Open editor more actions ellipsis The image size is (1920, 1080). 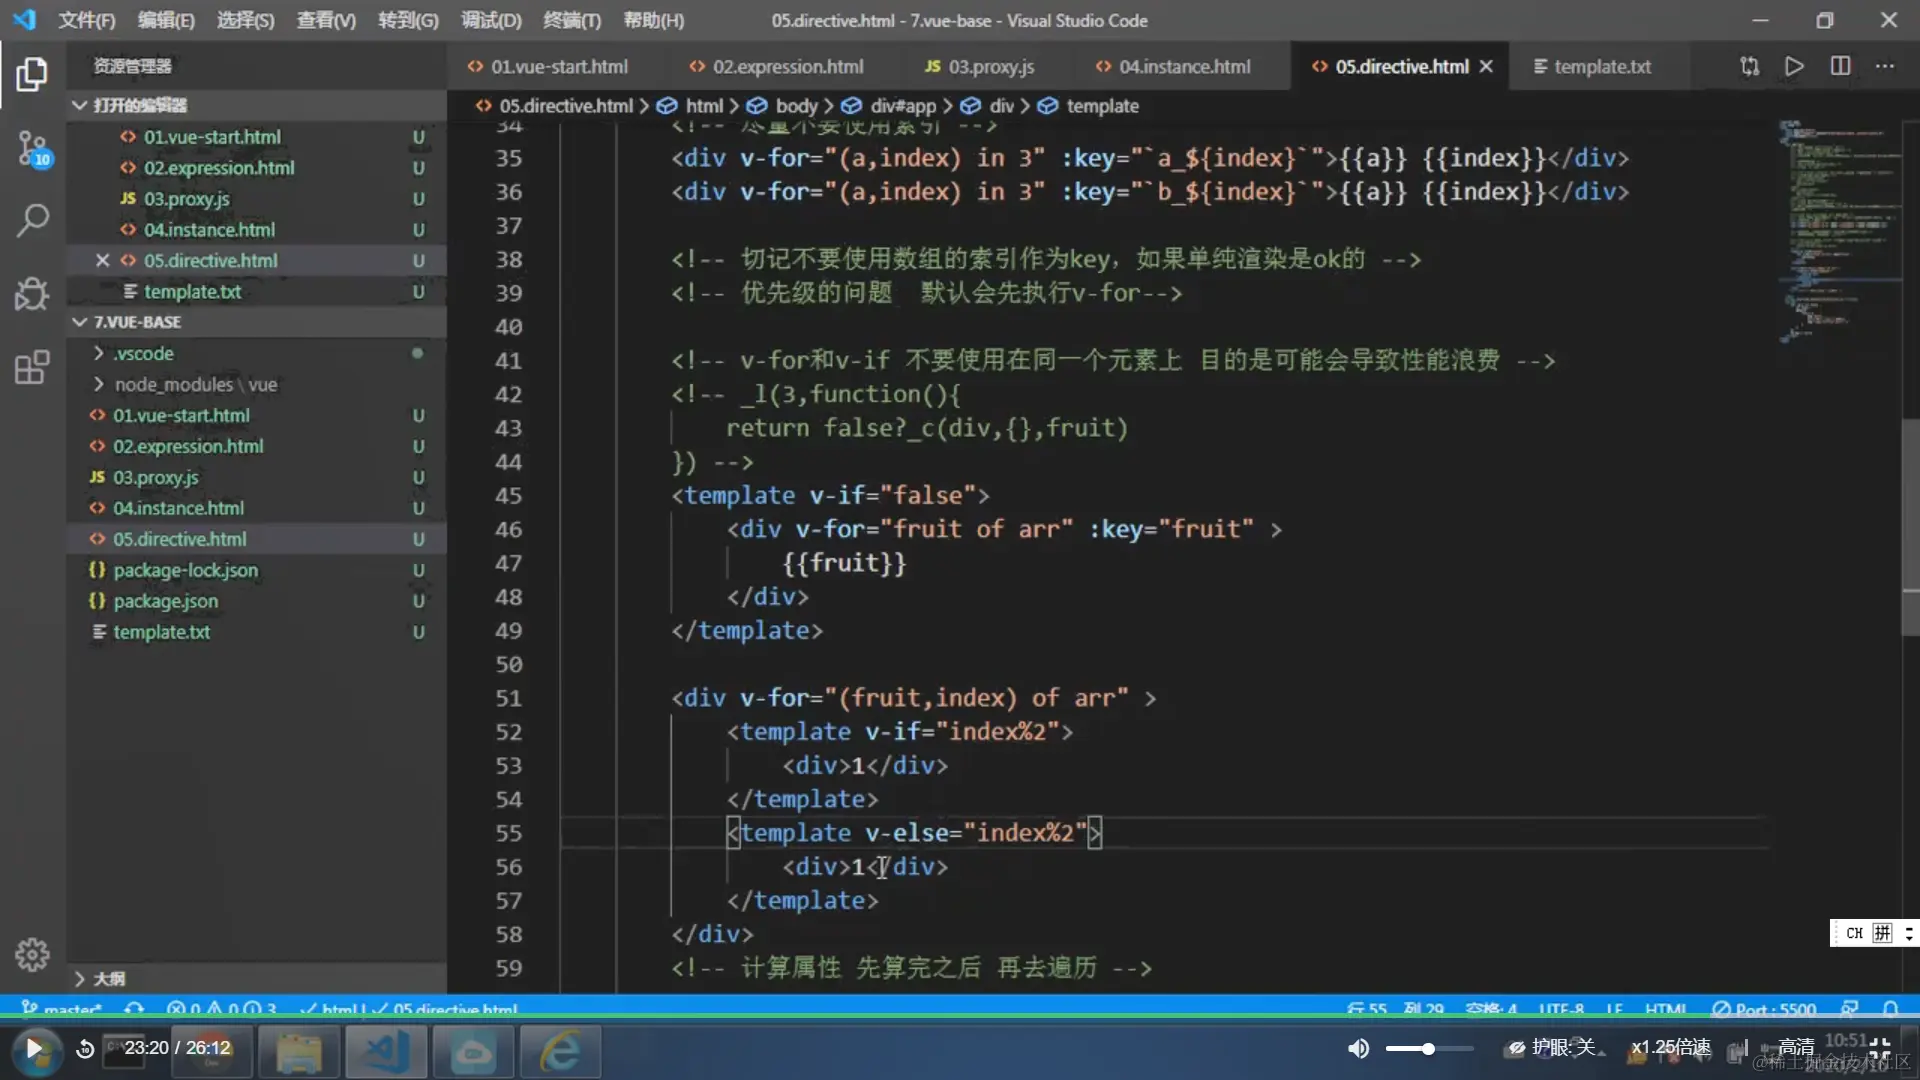[1885, 66]
